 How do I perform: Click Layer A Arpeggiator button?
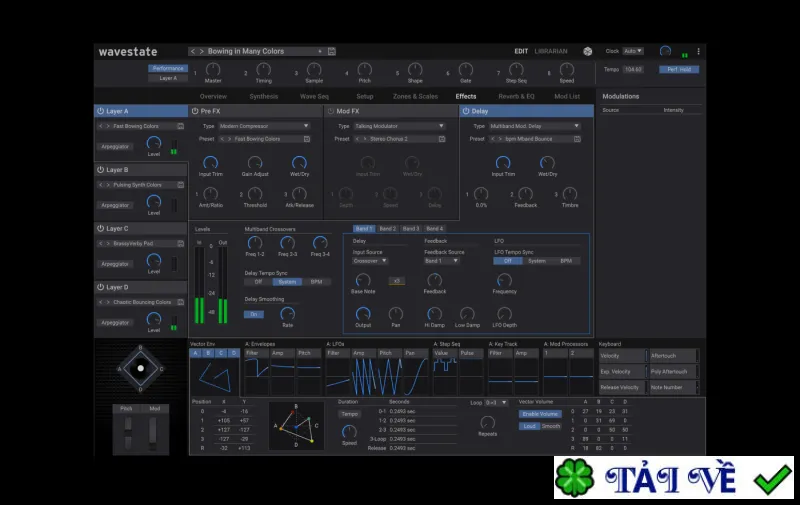click(115, 146)
